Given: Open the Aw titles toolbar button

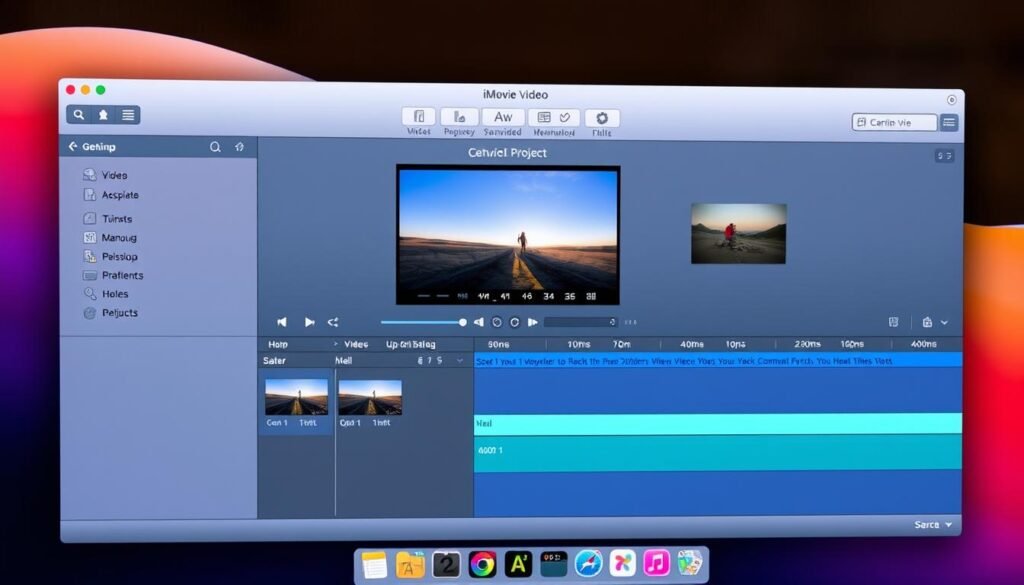Looking at the screenshot, I should (503, 117).
